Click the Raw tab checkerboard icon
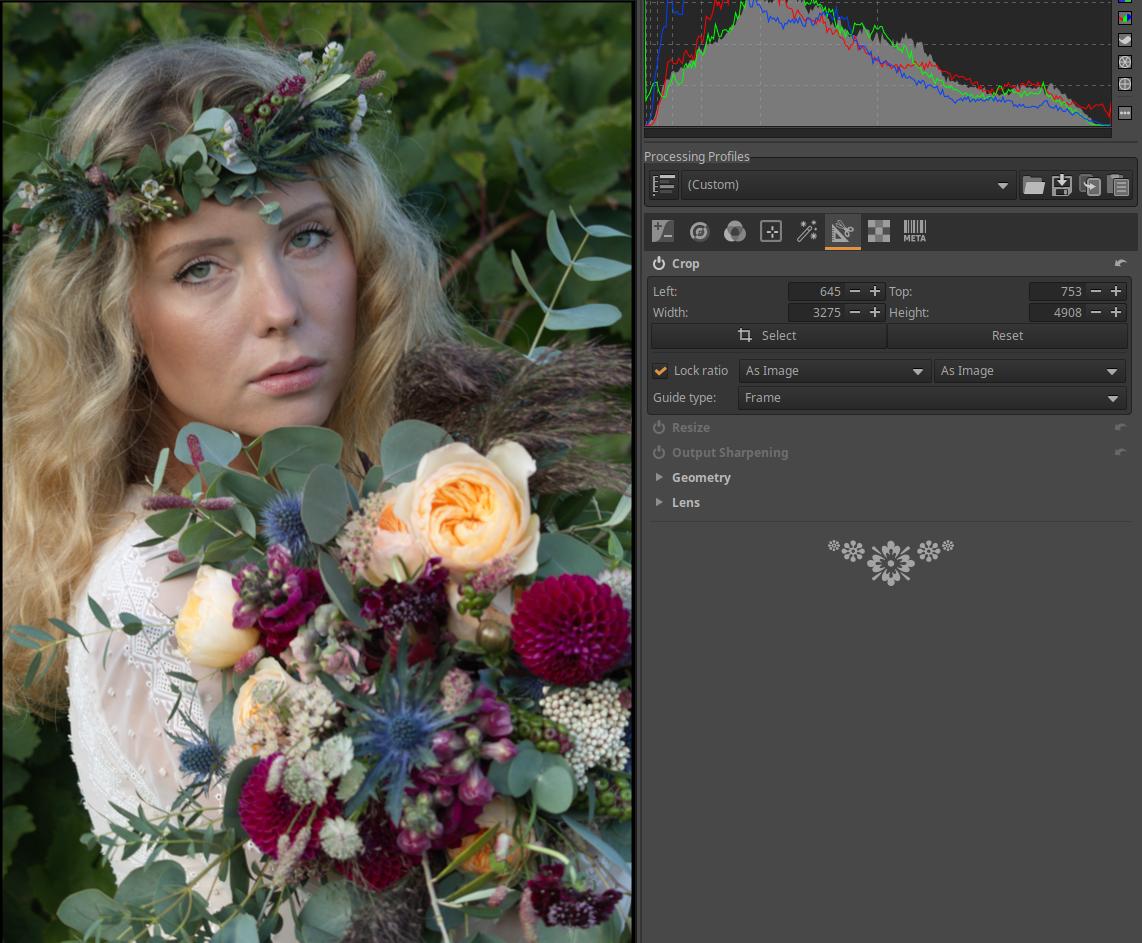Screen dimensions: 1142x943 878,232
